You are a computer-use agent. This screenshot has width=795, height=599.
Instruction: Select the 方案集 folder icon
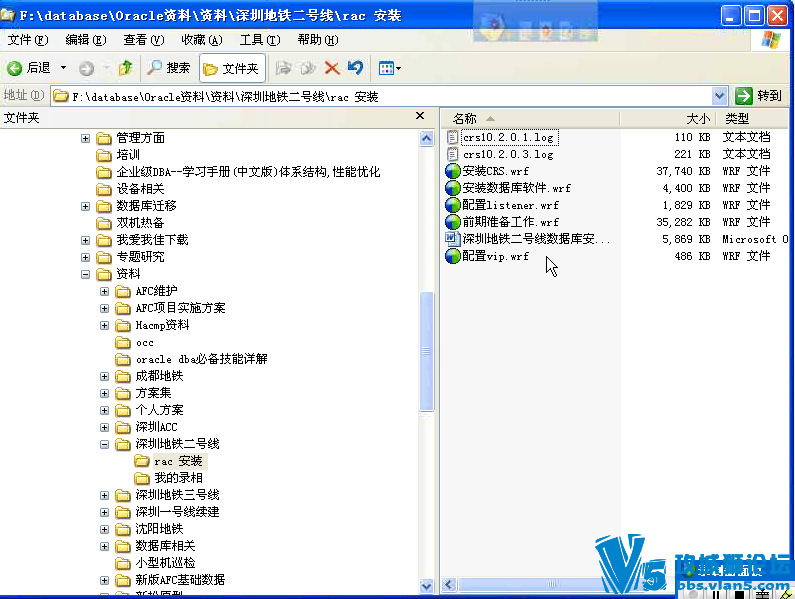[123, 394]
